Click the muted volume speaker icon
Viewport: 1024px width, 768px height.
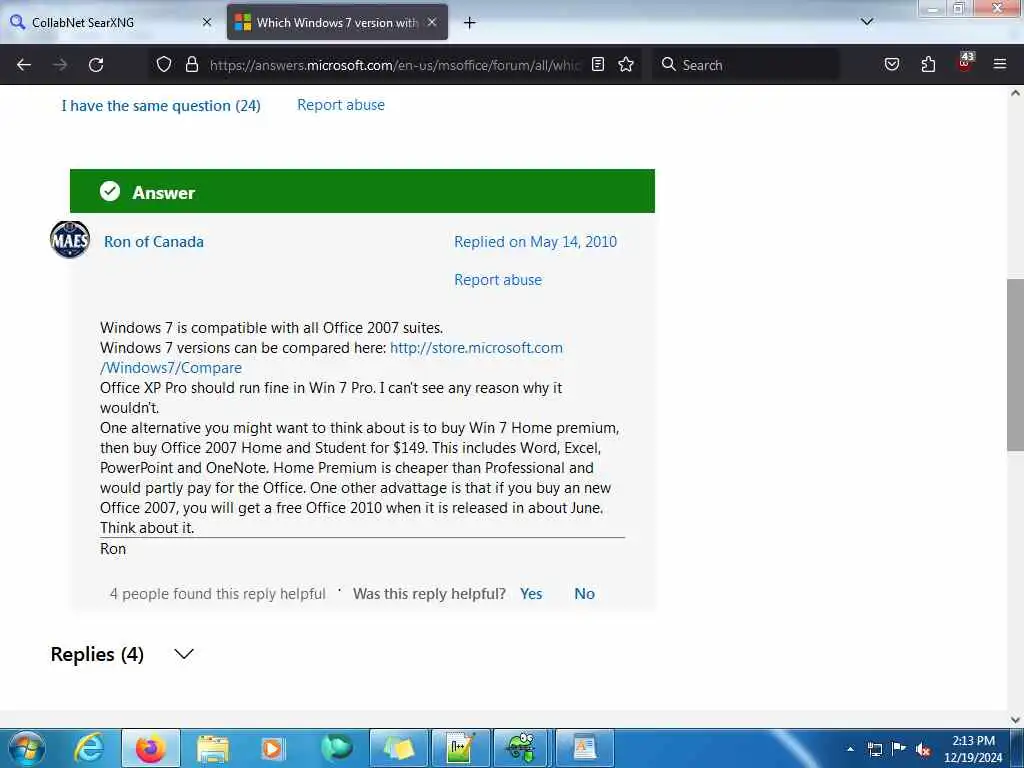tap(923, 749)
